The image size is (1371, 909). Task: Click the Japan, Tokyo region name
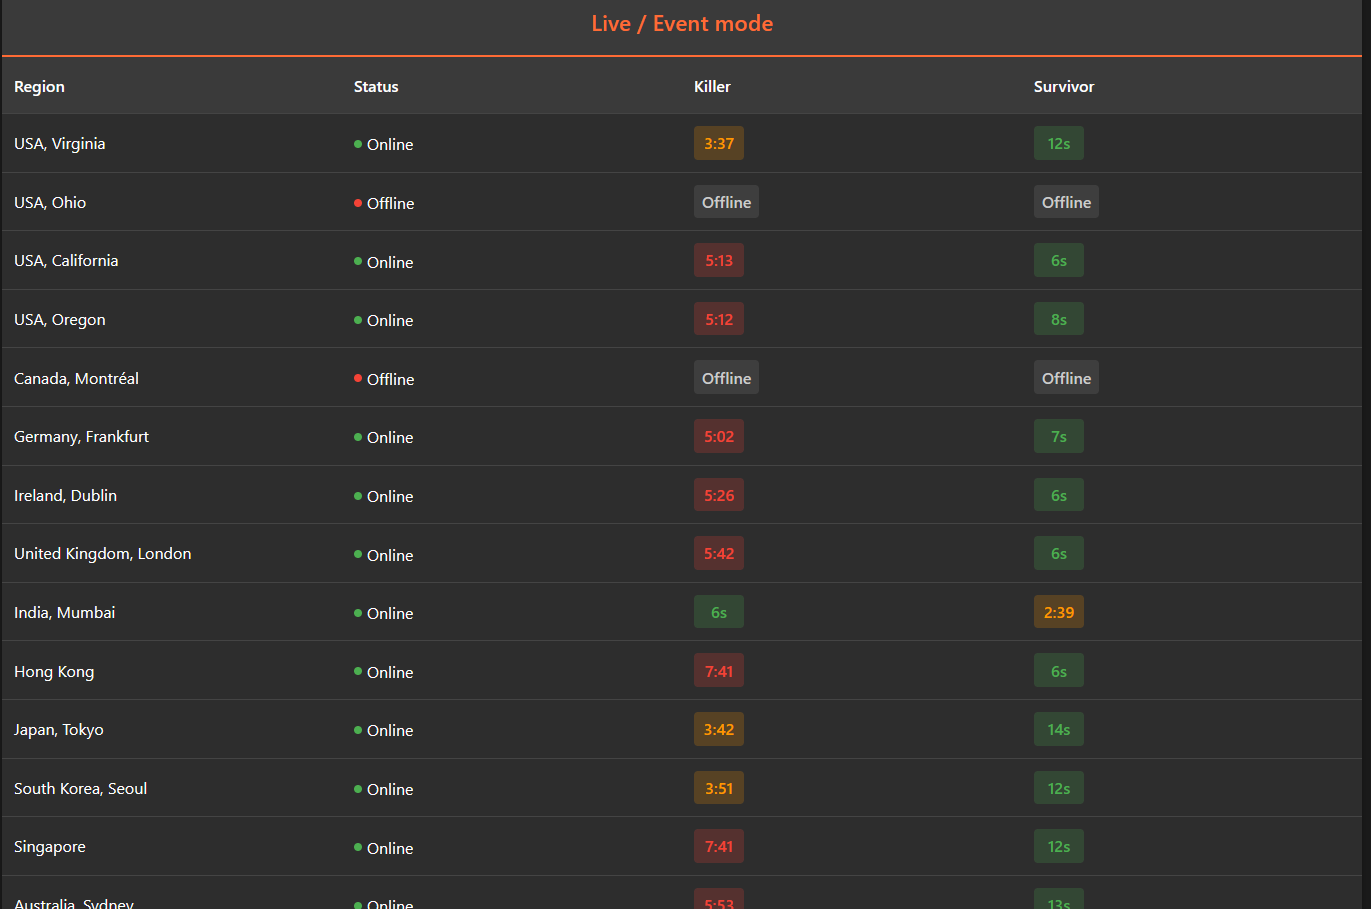(59, 730)
